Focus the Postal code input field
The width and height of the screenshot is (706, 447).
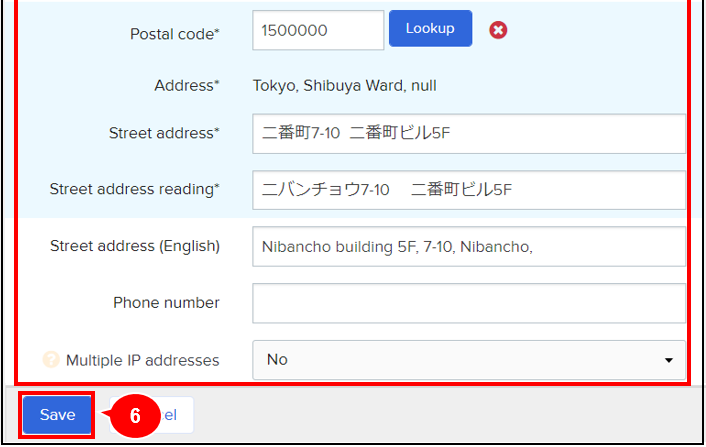click(318, 30)
